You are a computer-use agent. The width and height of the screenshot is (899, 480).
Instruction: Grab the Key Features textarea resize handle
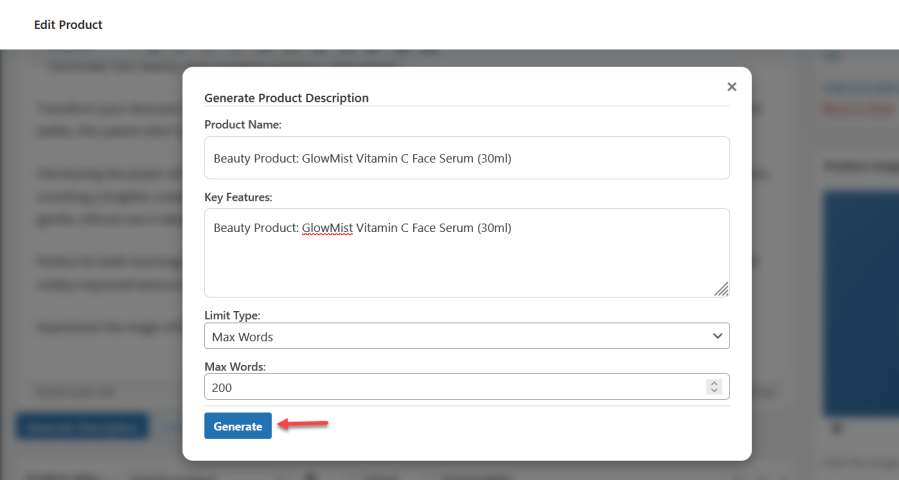(722, 290)
